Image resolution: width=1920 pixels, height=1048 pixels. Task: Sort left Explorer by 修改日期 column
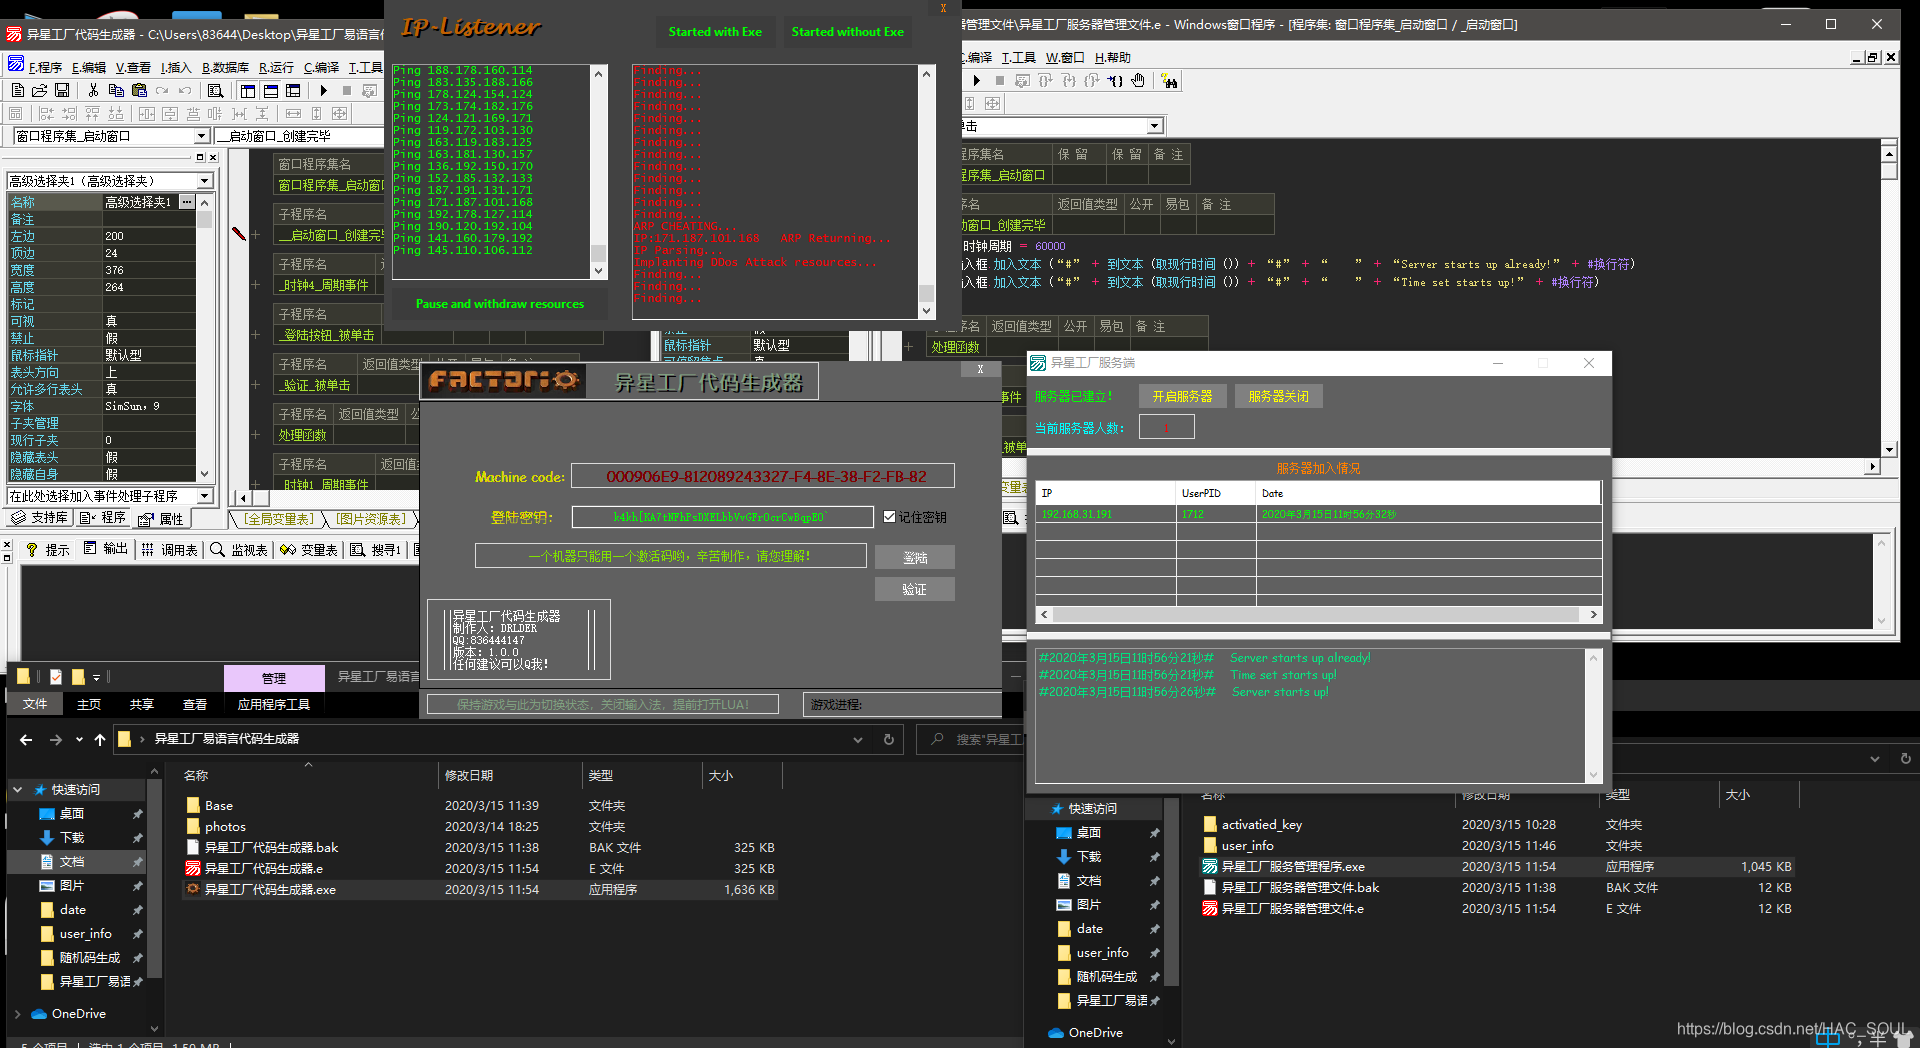tap(468, 775)
